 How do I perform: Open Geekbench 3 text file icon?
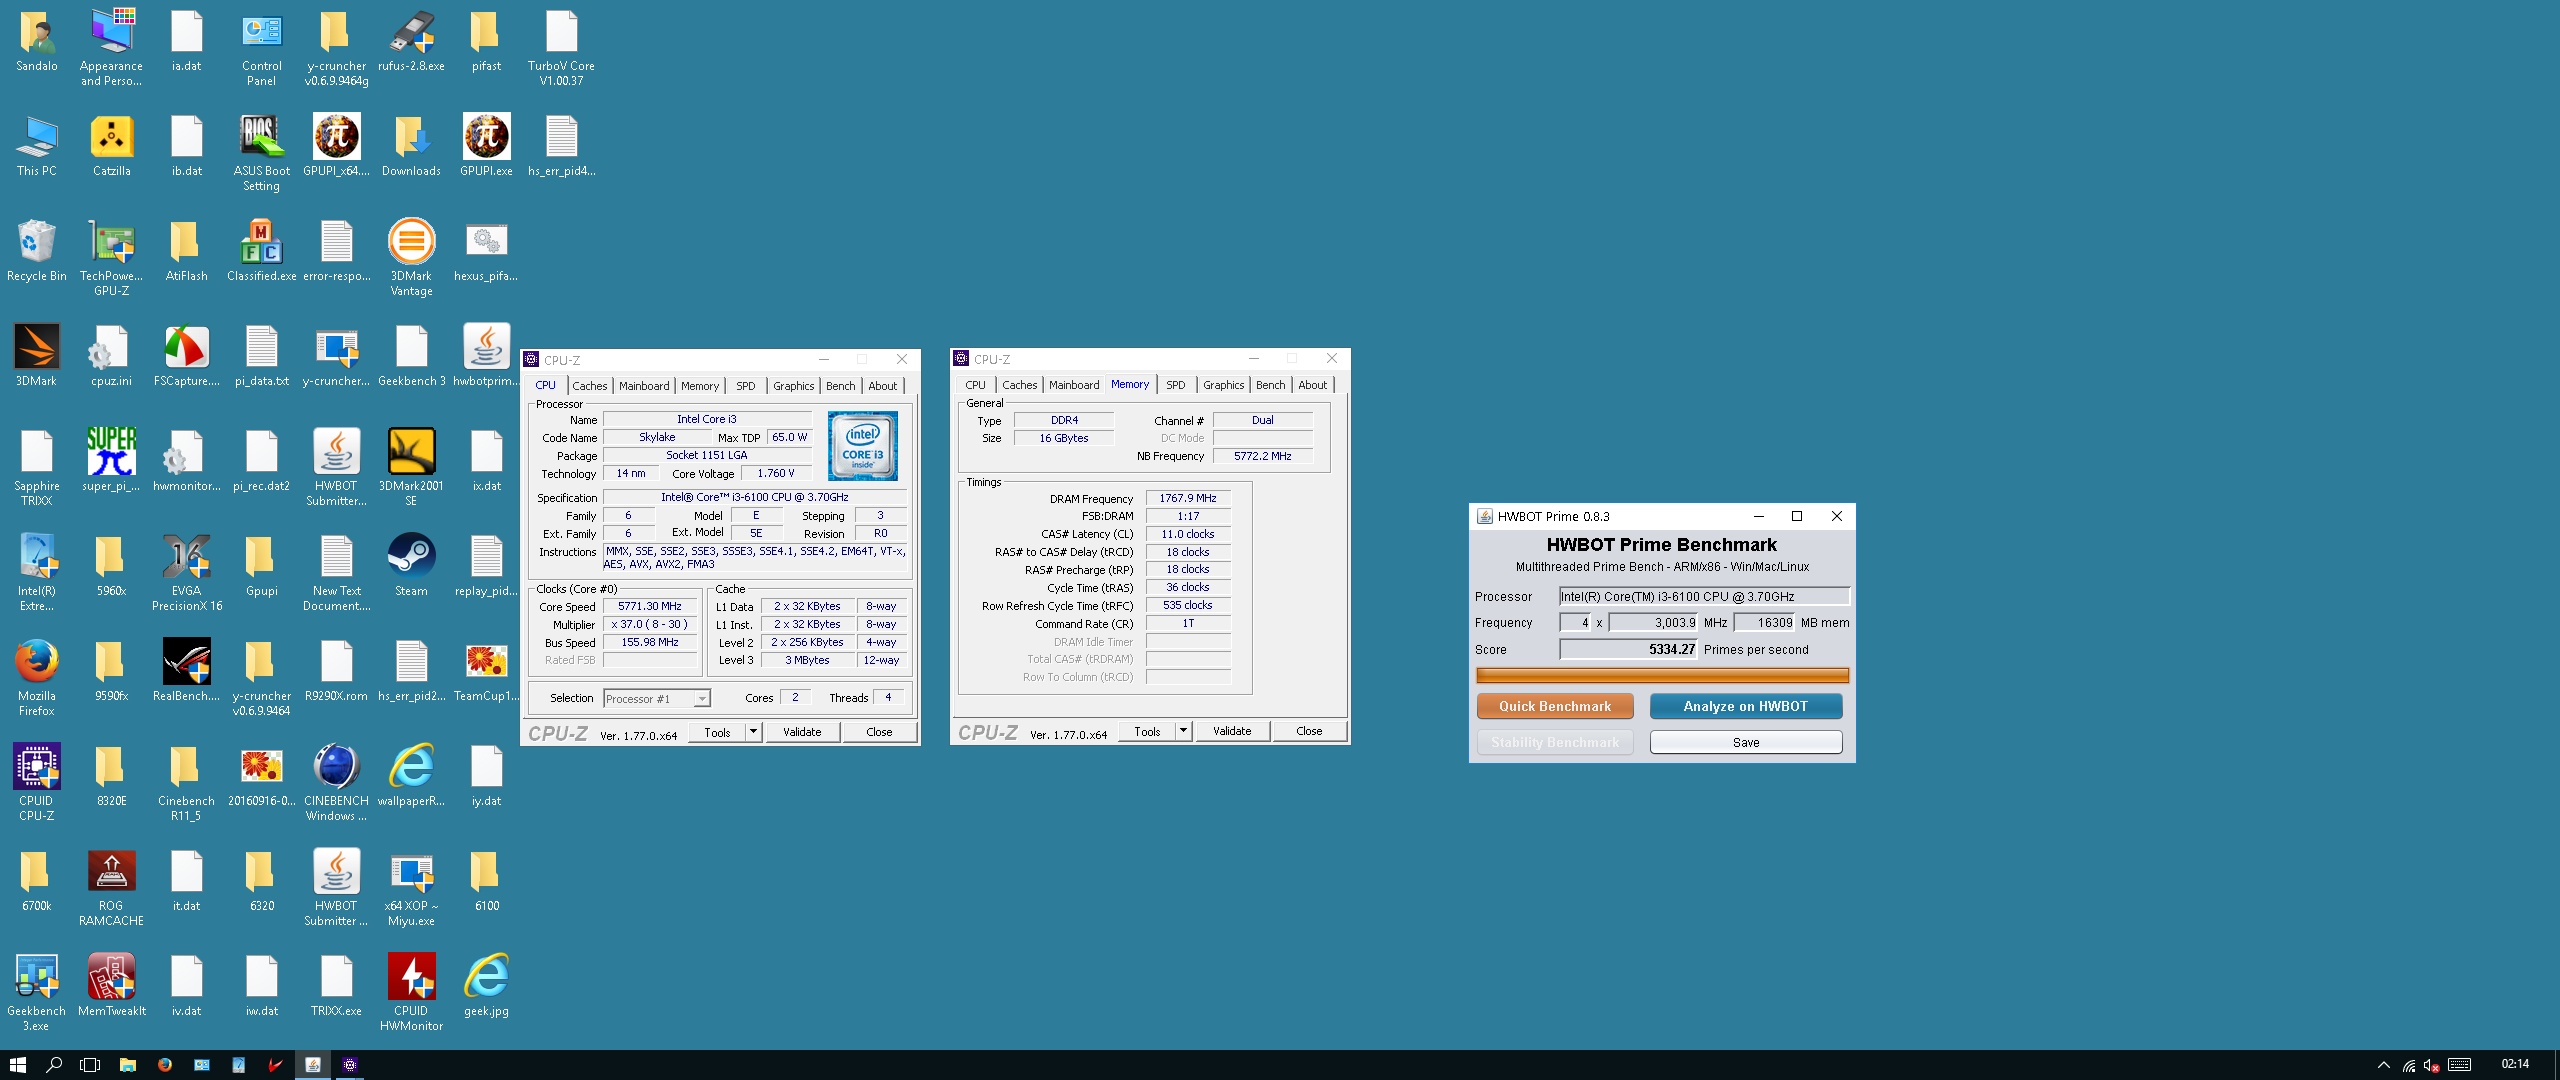(411, 357)
